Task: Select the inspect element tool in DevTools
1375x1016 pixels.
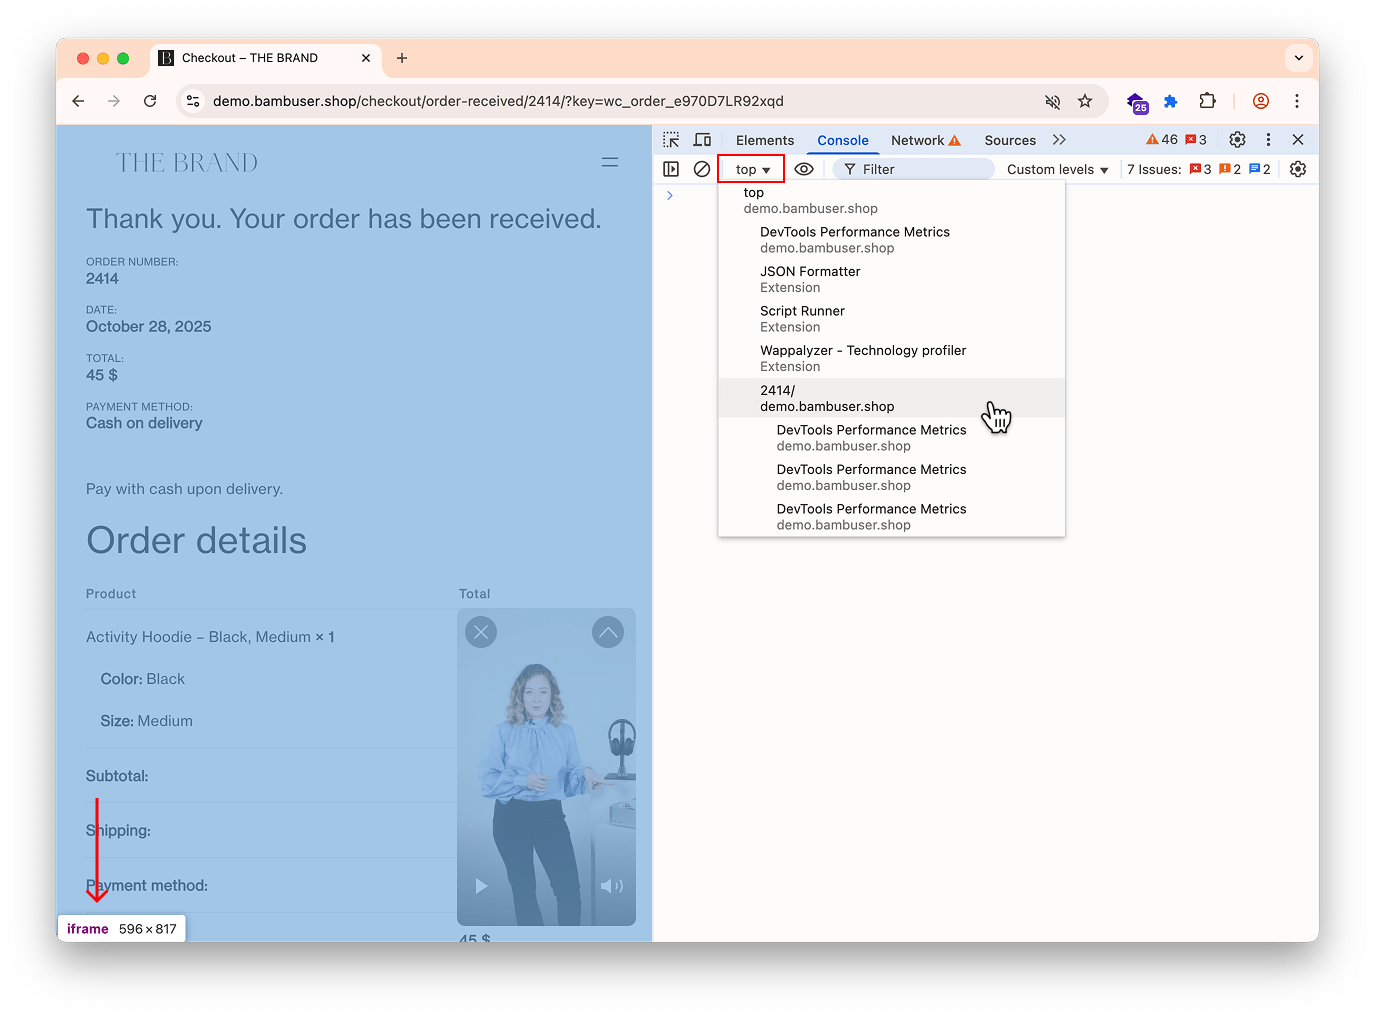Action: coord(671,140)
